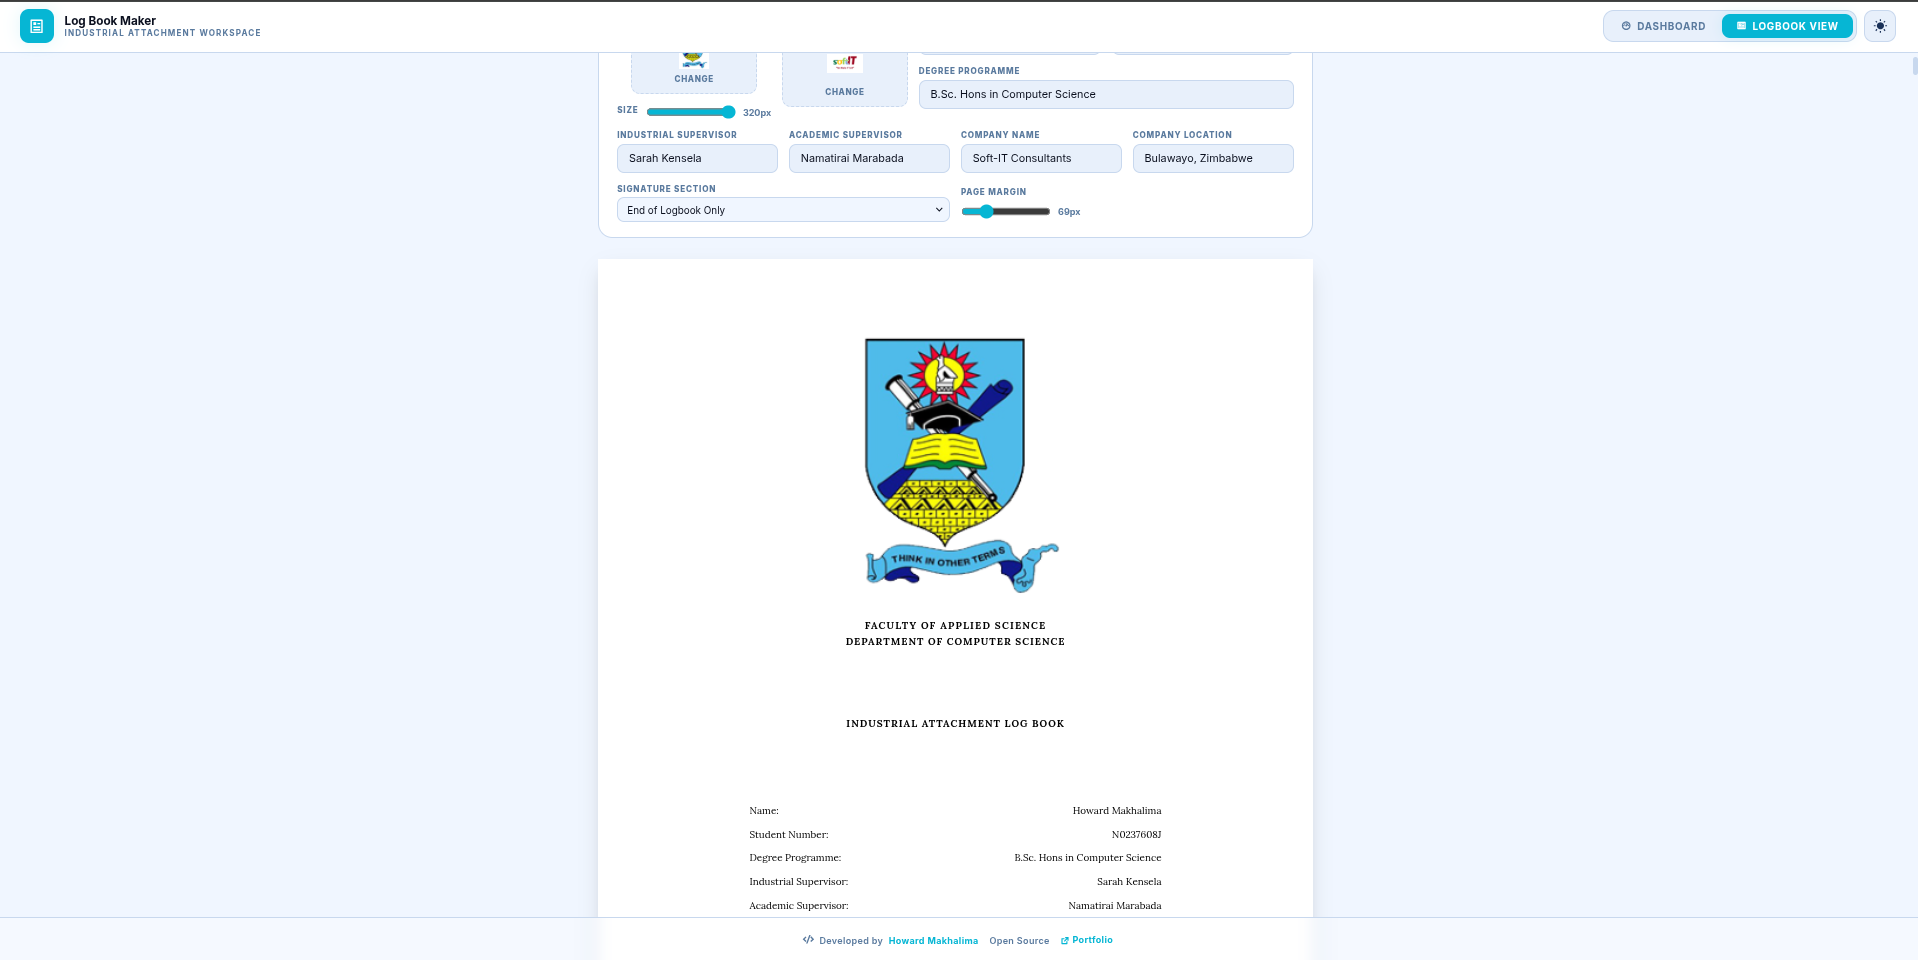Click 'Howard Makhalima' name value in preview page
Image resolution: width=1918 pixels, height=960 pixels.
pyautogui.click(x=1117, y=811)
